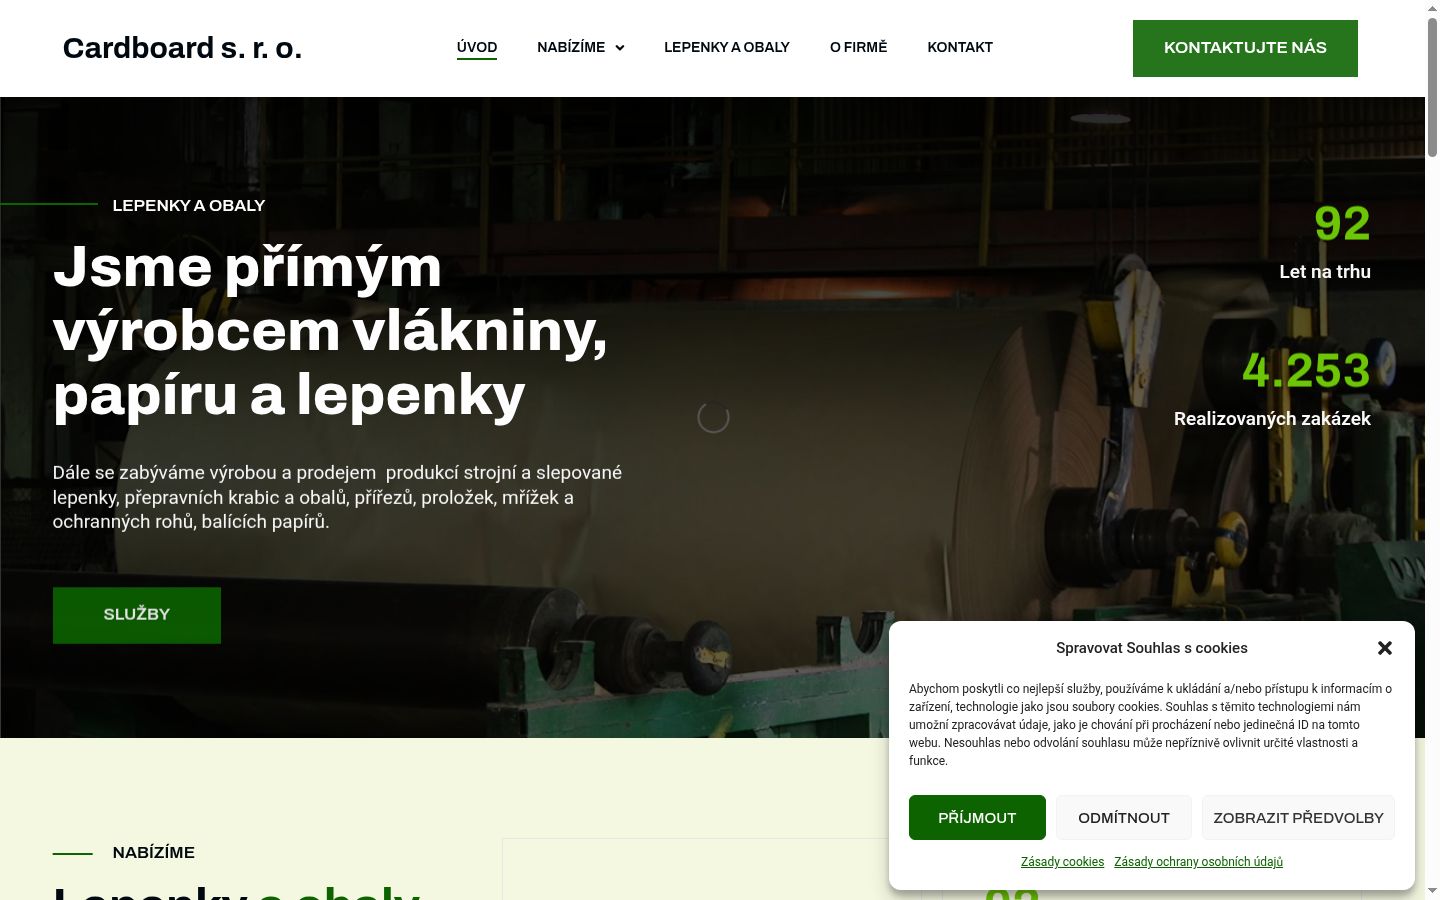
Task: Click the 4.253 counter number
Action: pos(1306,371)
